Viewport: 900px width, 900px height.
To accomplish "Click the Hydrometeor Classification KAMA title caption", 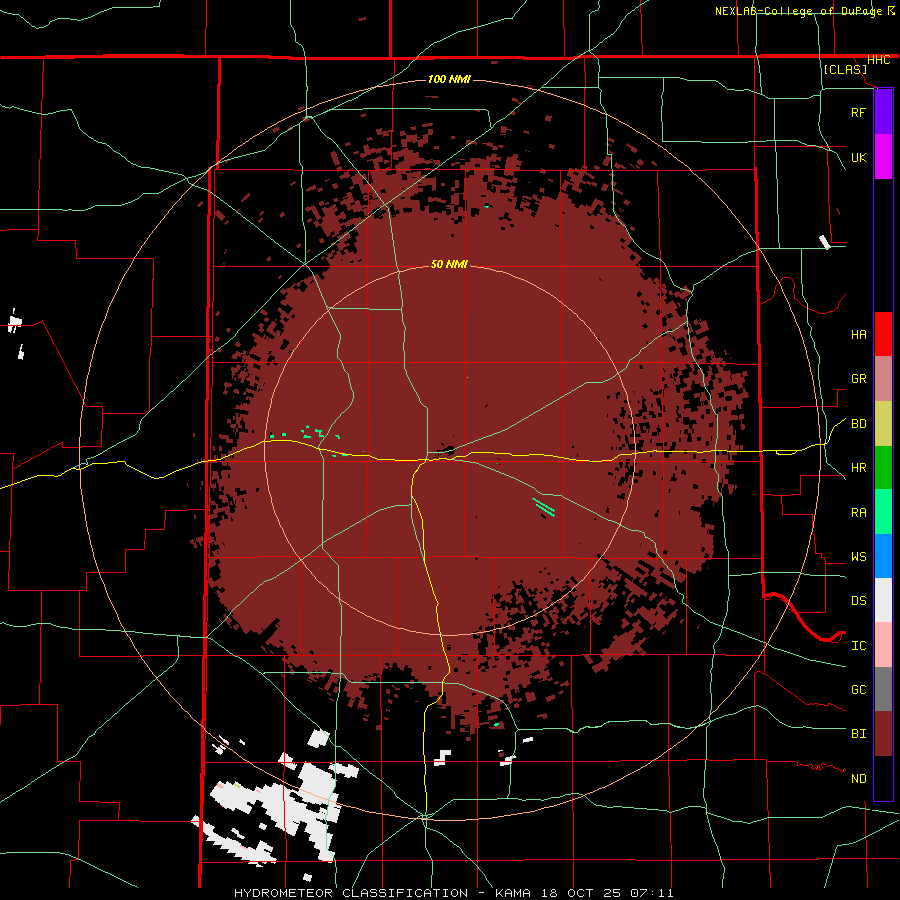I will [x=453, y=893].
